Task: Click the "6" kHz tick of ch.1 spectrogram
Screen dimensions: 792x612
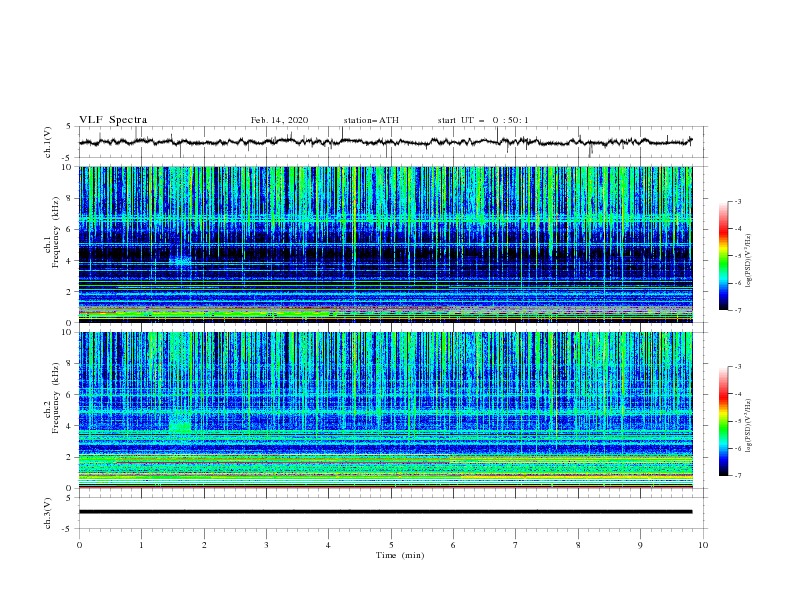Action: pyautogui.click(x=70, y=229)
